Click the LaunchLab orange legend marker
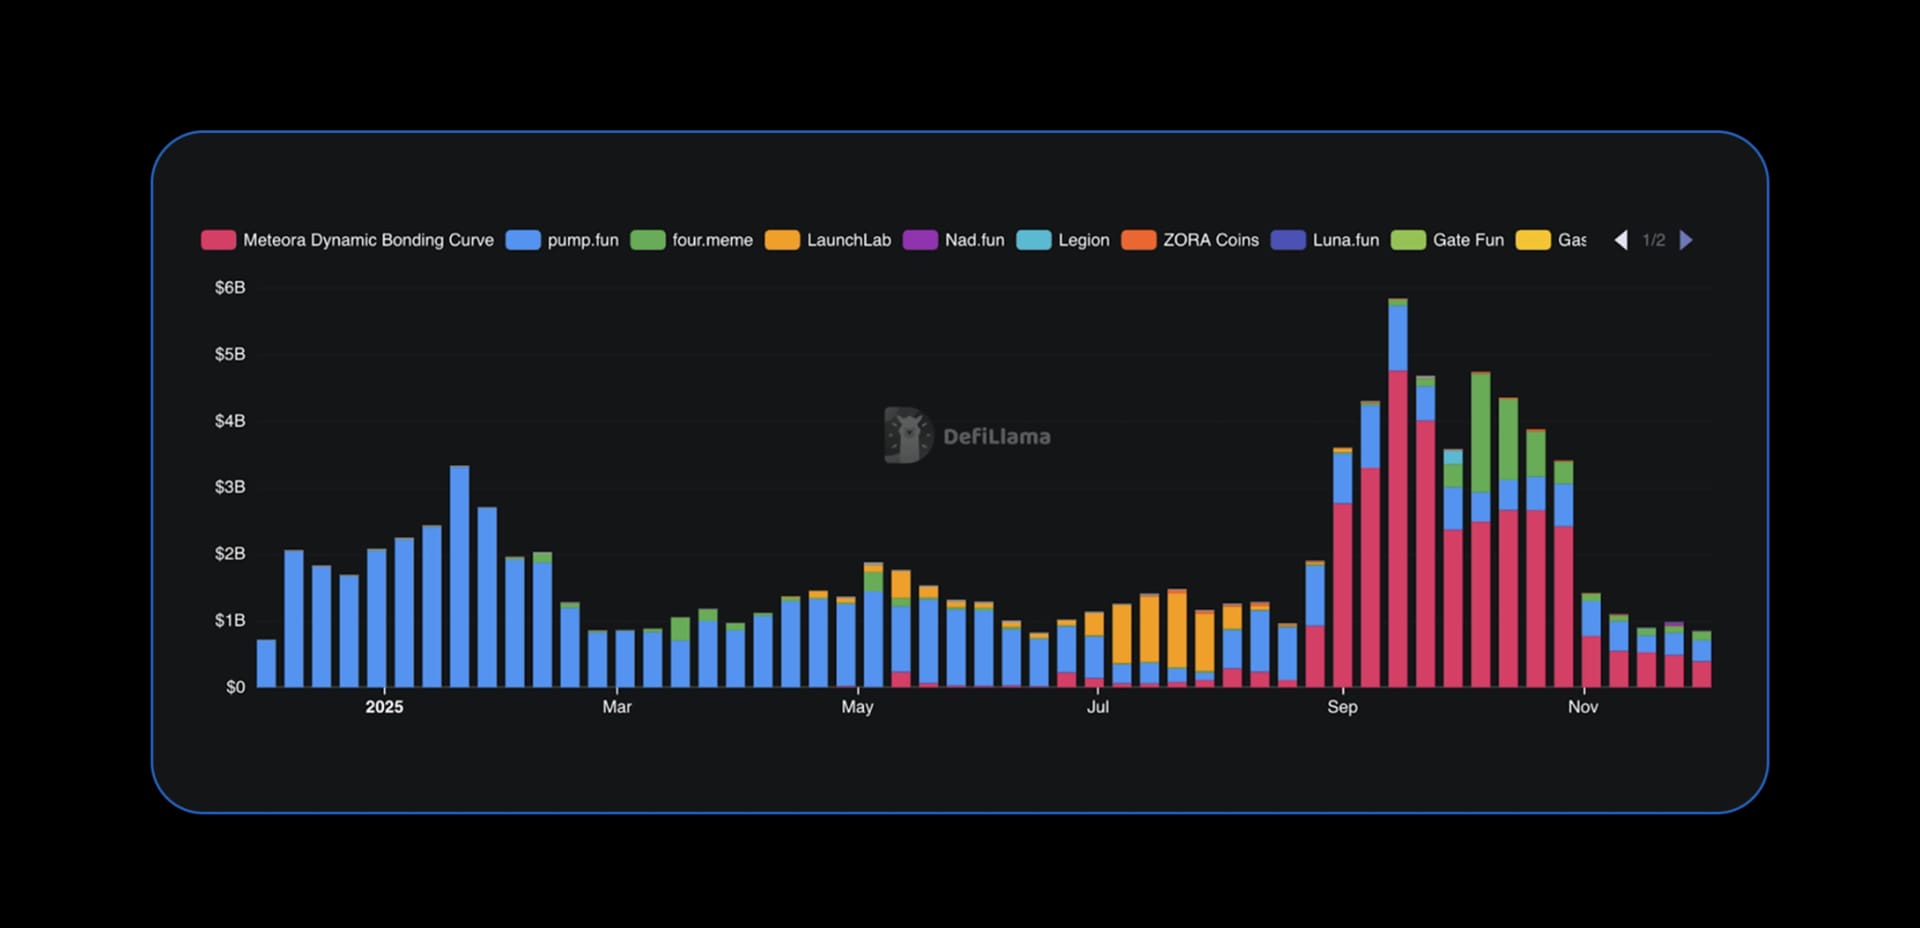 pos(781,240)
